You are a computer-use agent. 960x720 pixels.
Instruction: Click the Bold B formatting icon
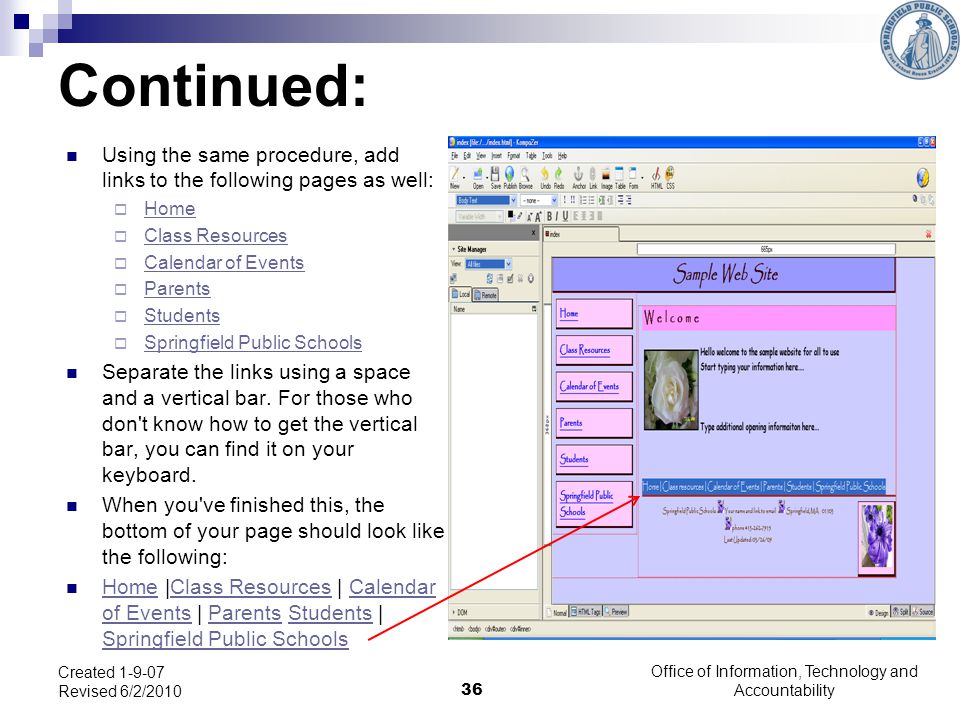[549, 216]
